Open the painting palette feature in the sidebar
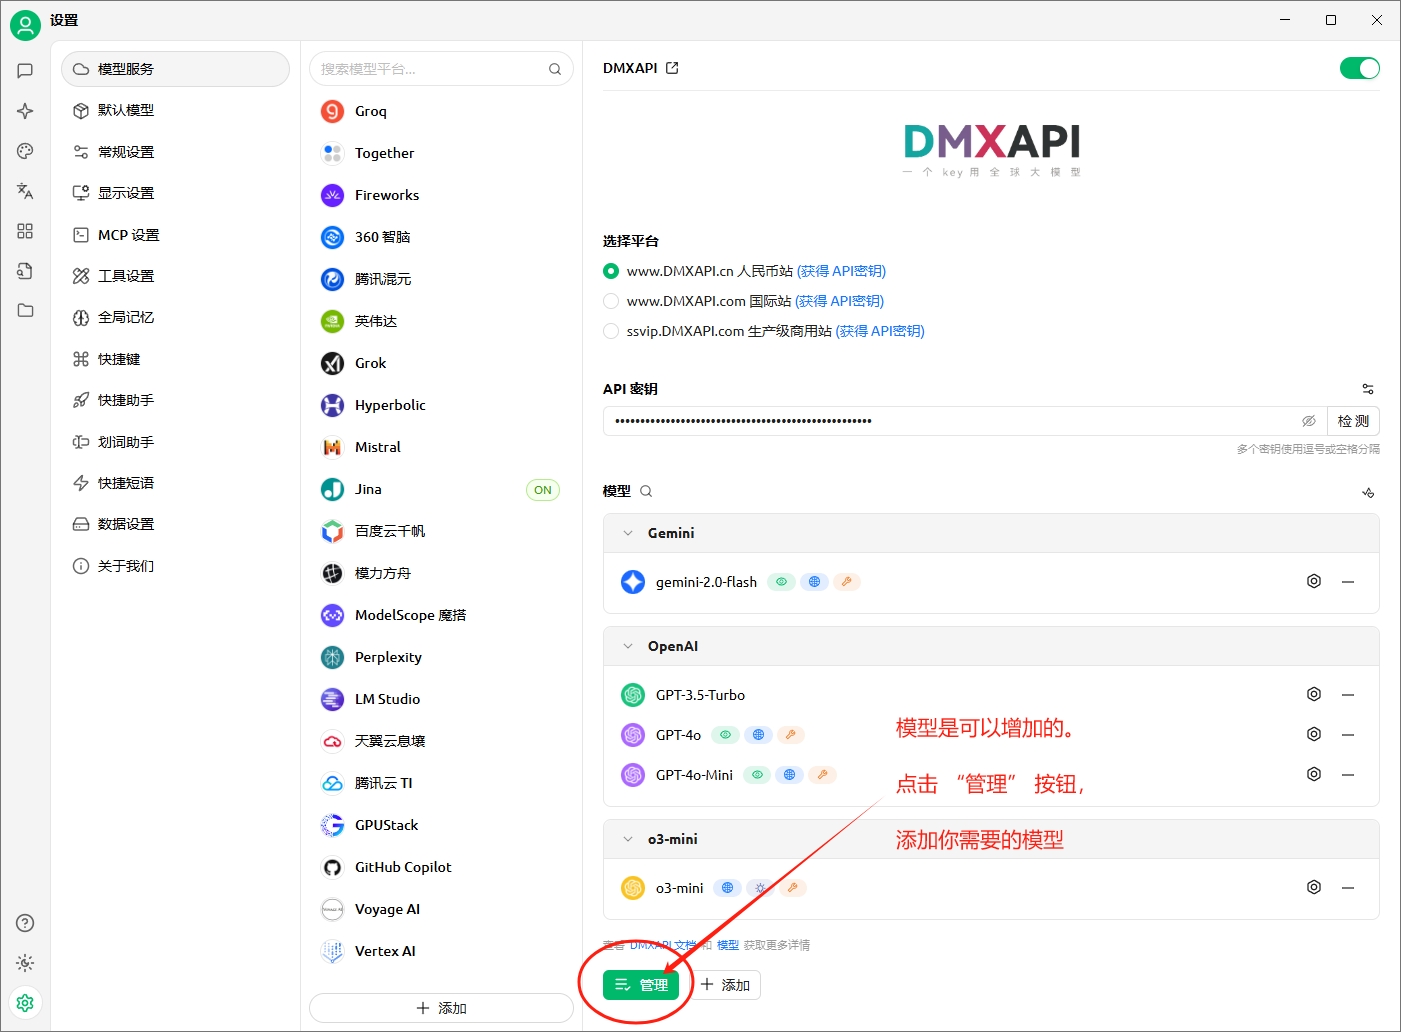Image resolution: width=1401 pixels, height=1032 pixels. 25,151
